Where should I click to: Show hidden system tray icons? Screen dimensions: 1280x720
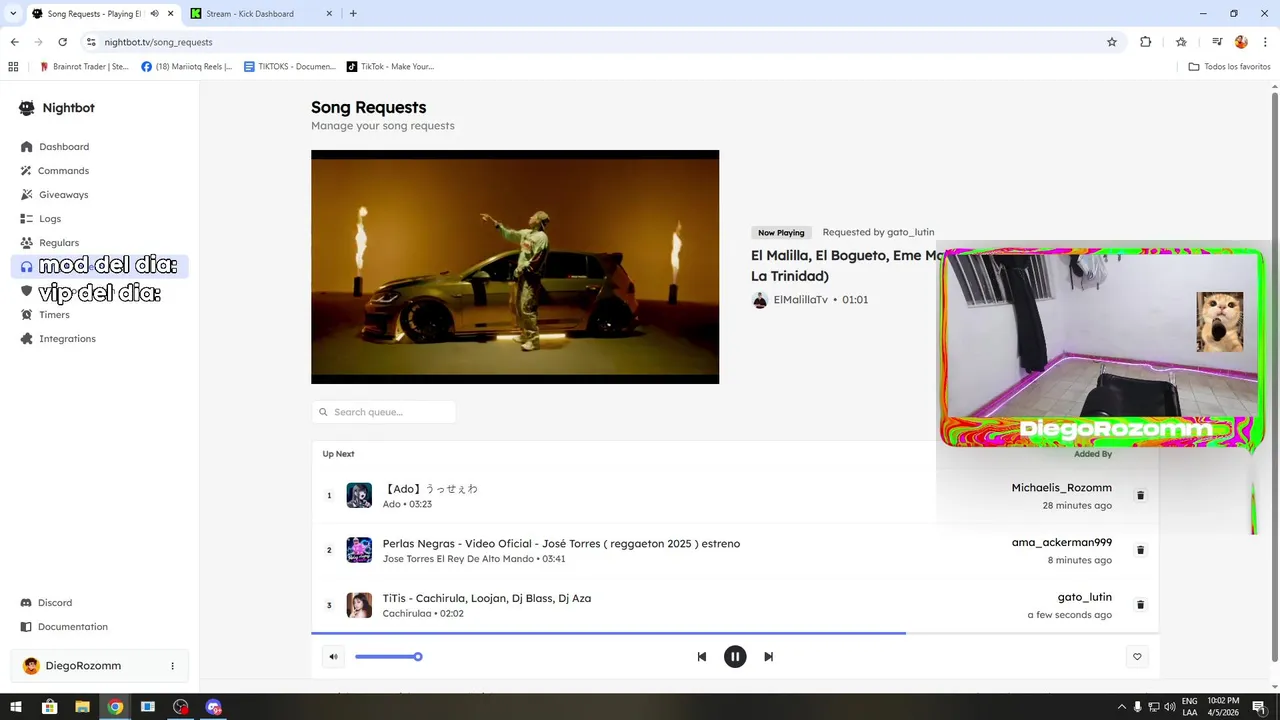[x=1121, y=707]
